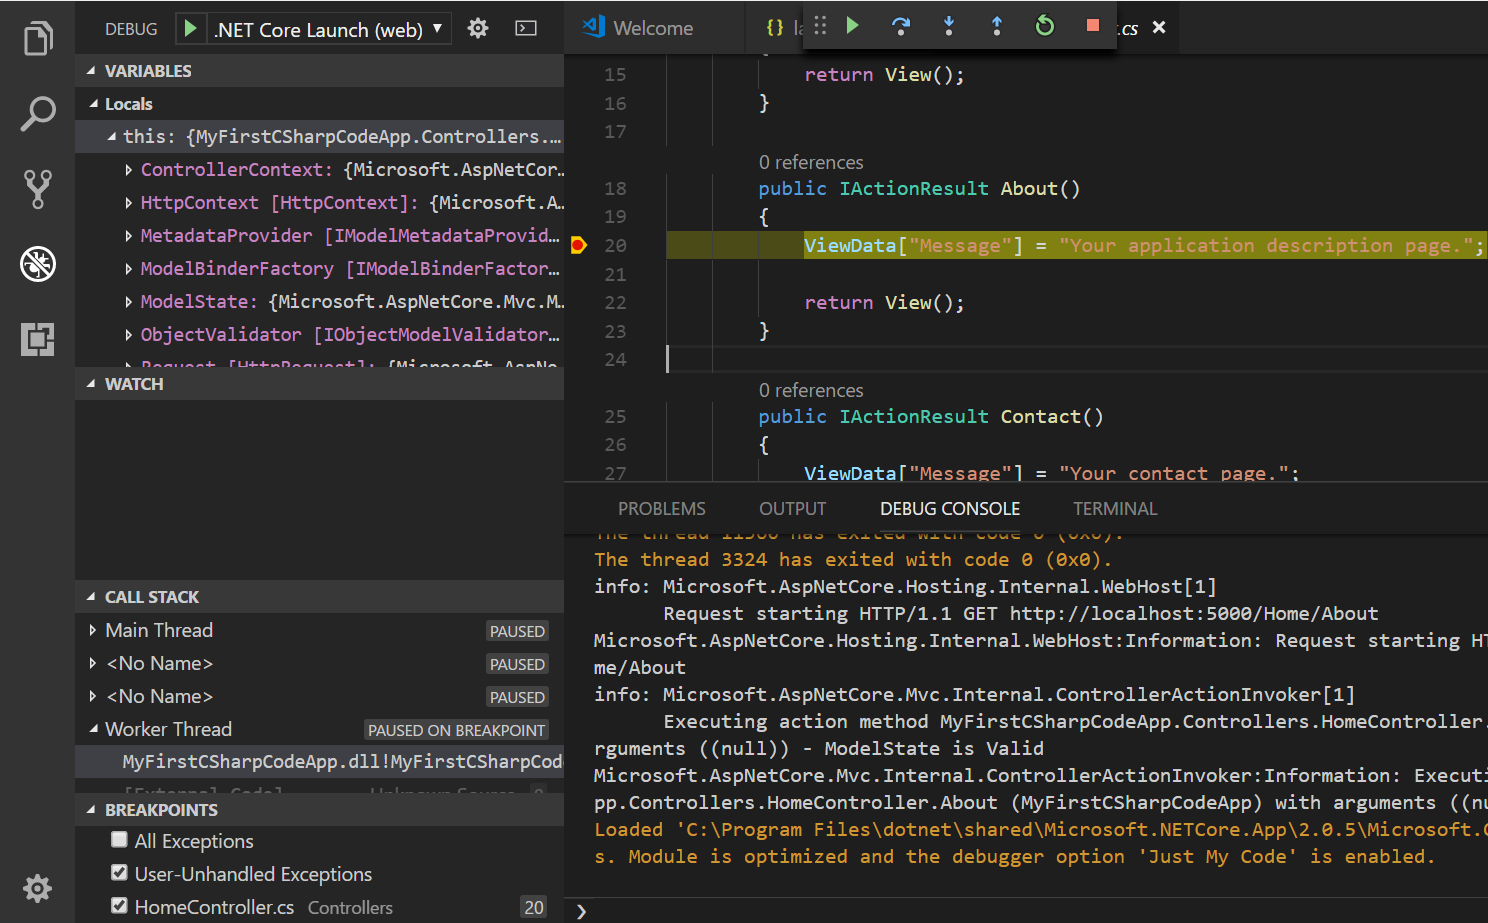Viewport: 1488px width, 923px height.
Task: Open the Search view in activity bar
Action: pyautogui.click(x=38, y=114)
